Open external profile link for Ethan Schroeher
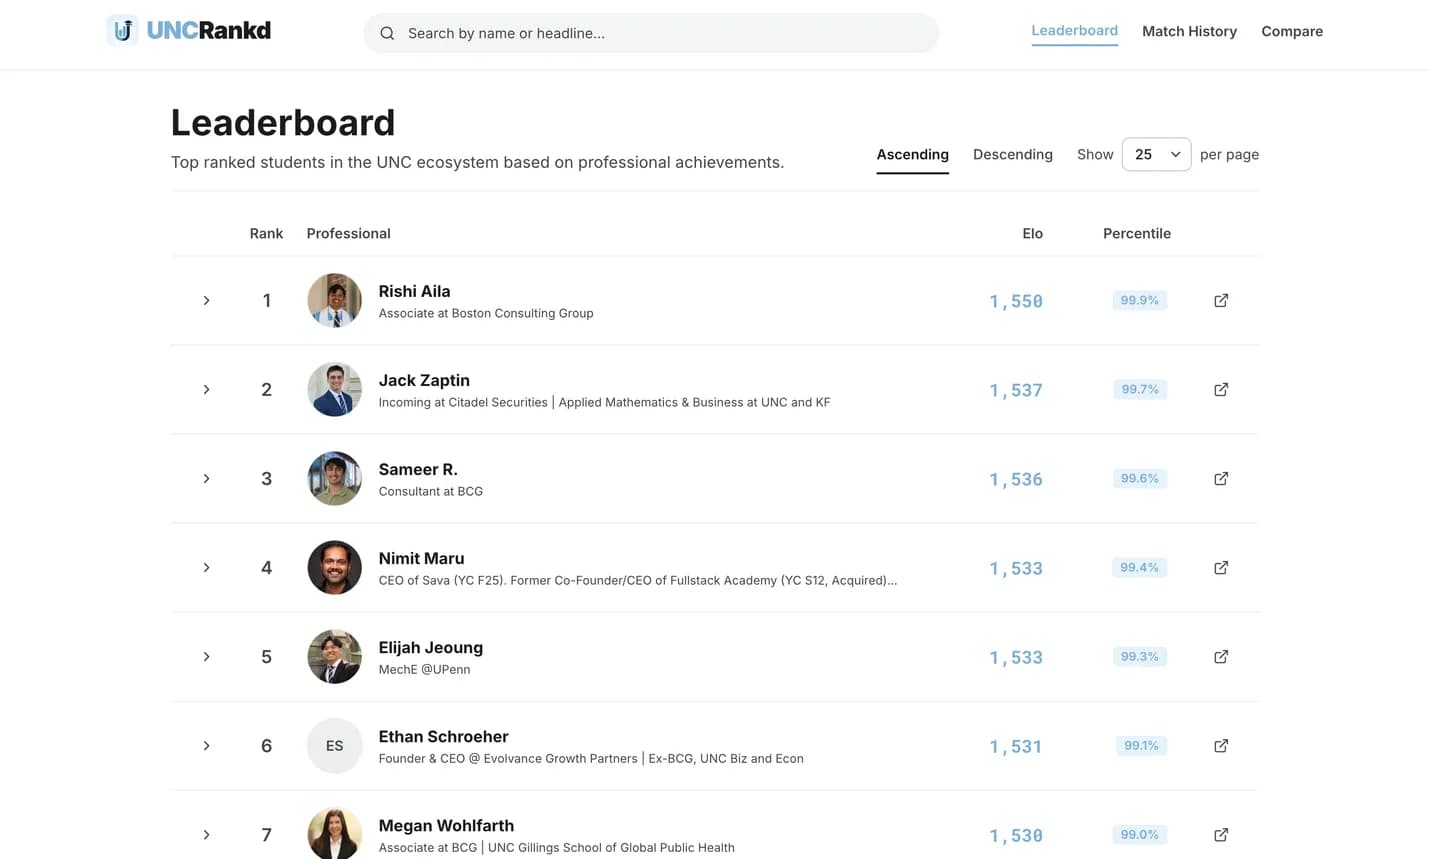The width and height of the screenshot is (1430, 859). point(1221,745)
